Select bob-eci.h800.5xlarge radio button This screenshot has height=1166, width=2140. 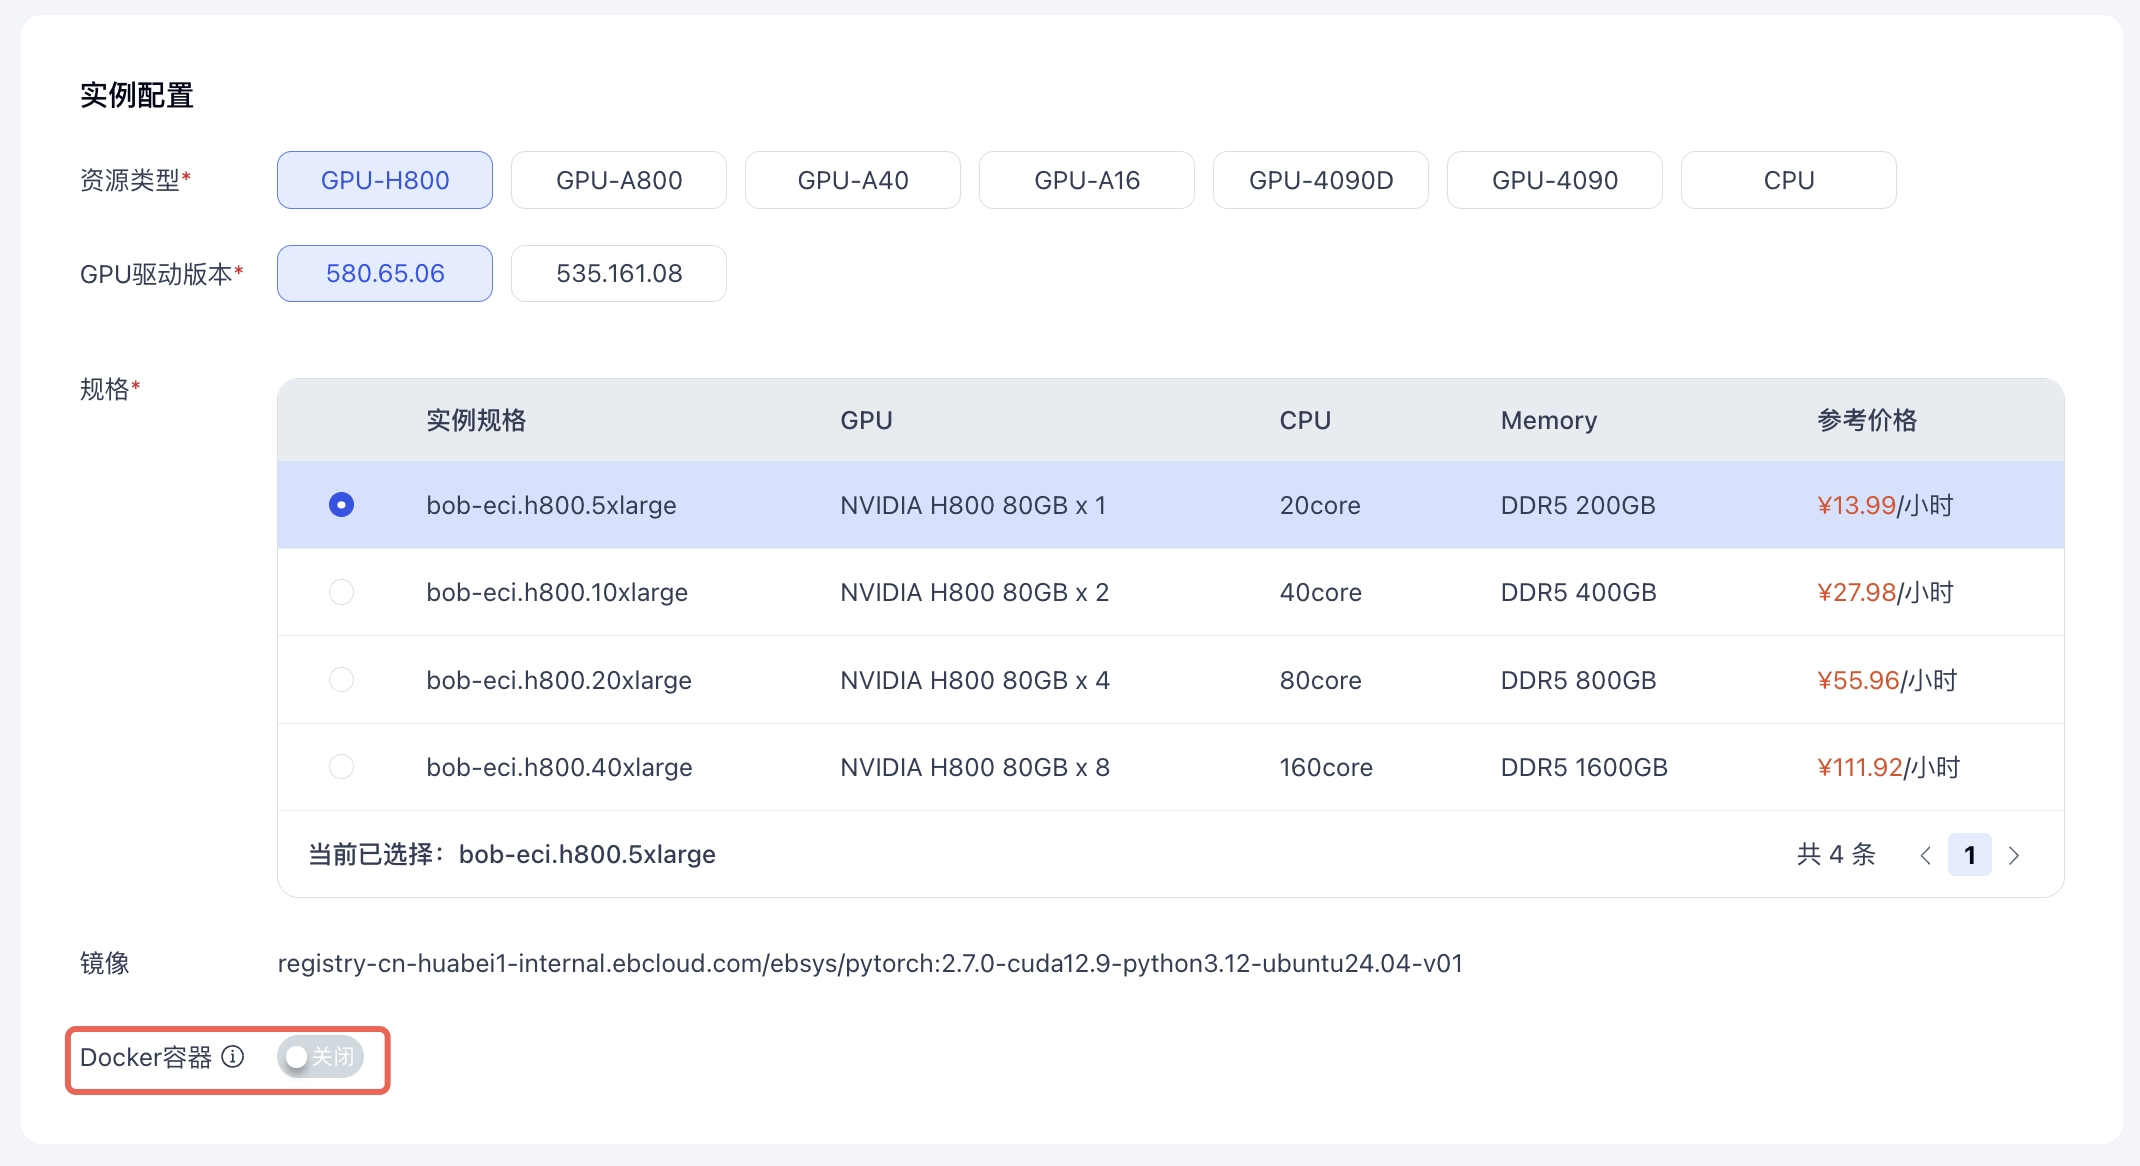341,505
